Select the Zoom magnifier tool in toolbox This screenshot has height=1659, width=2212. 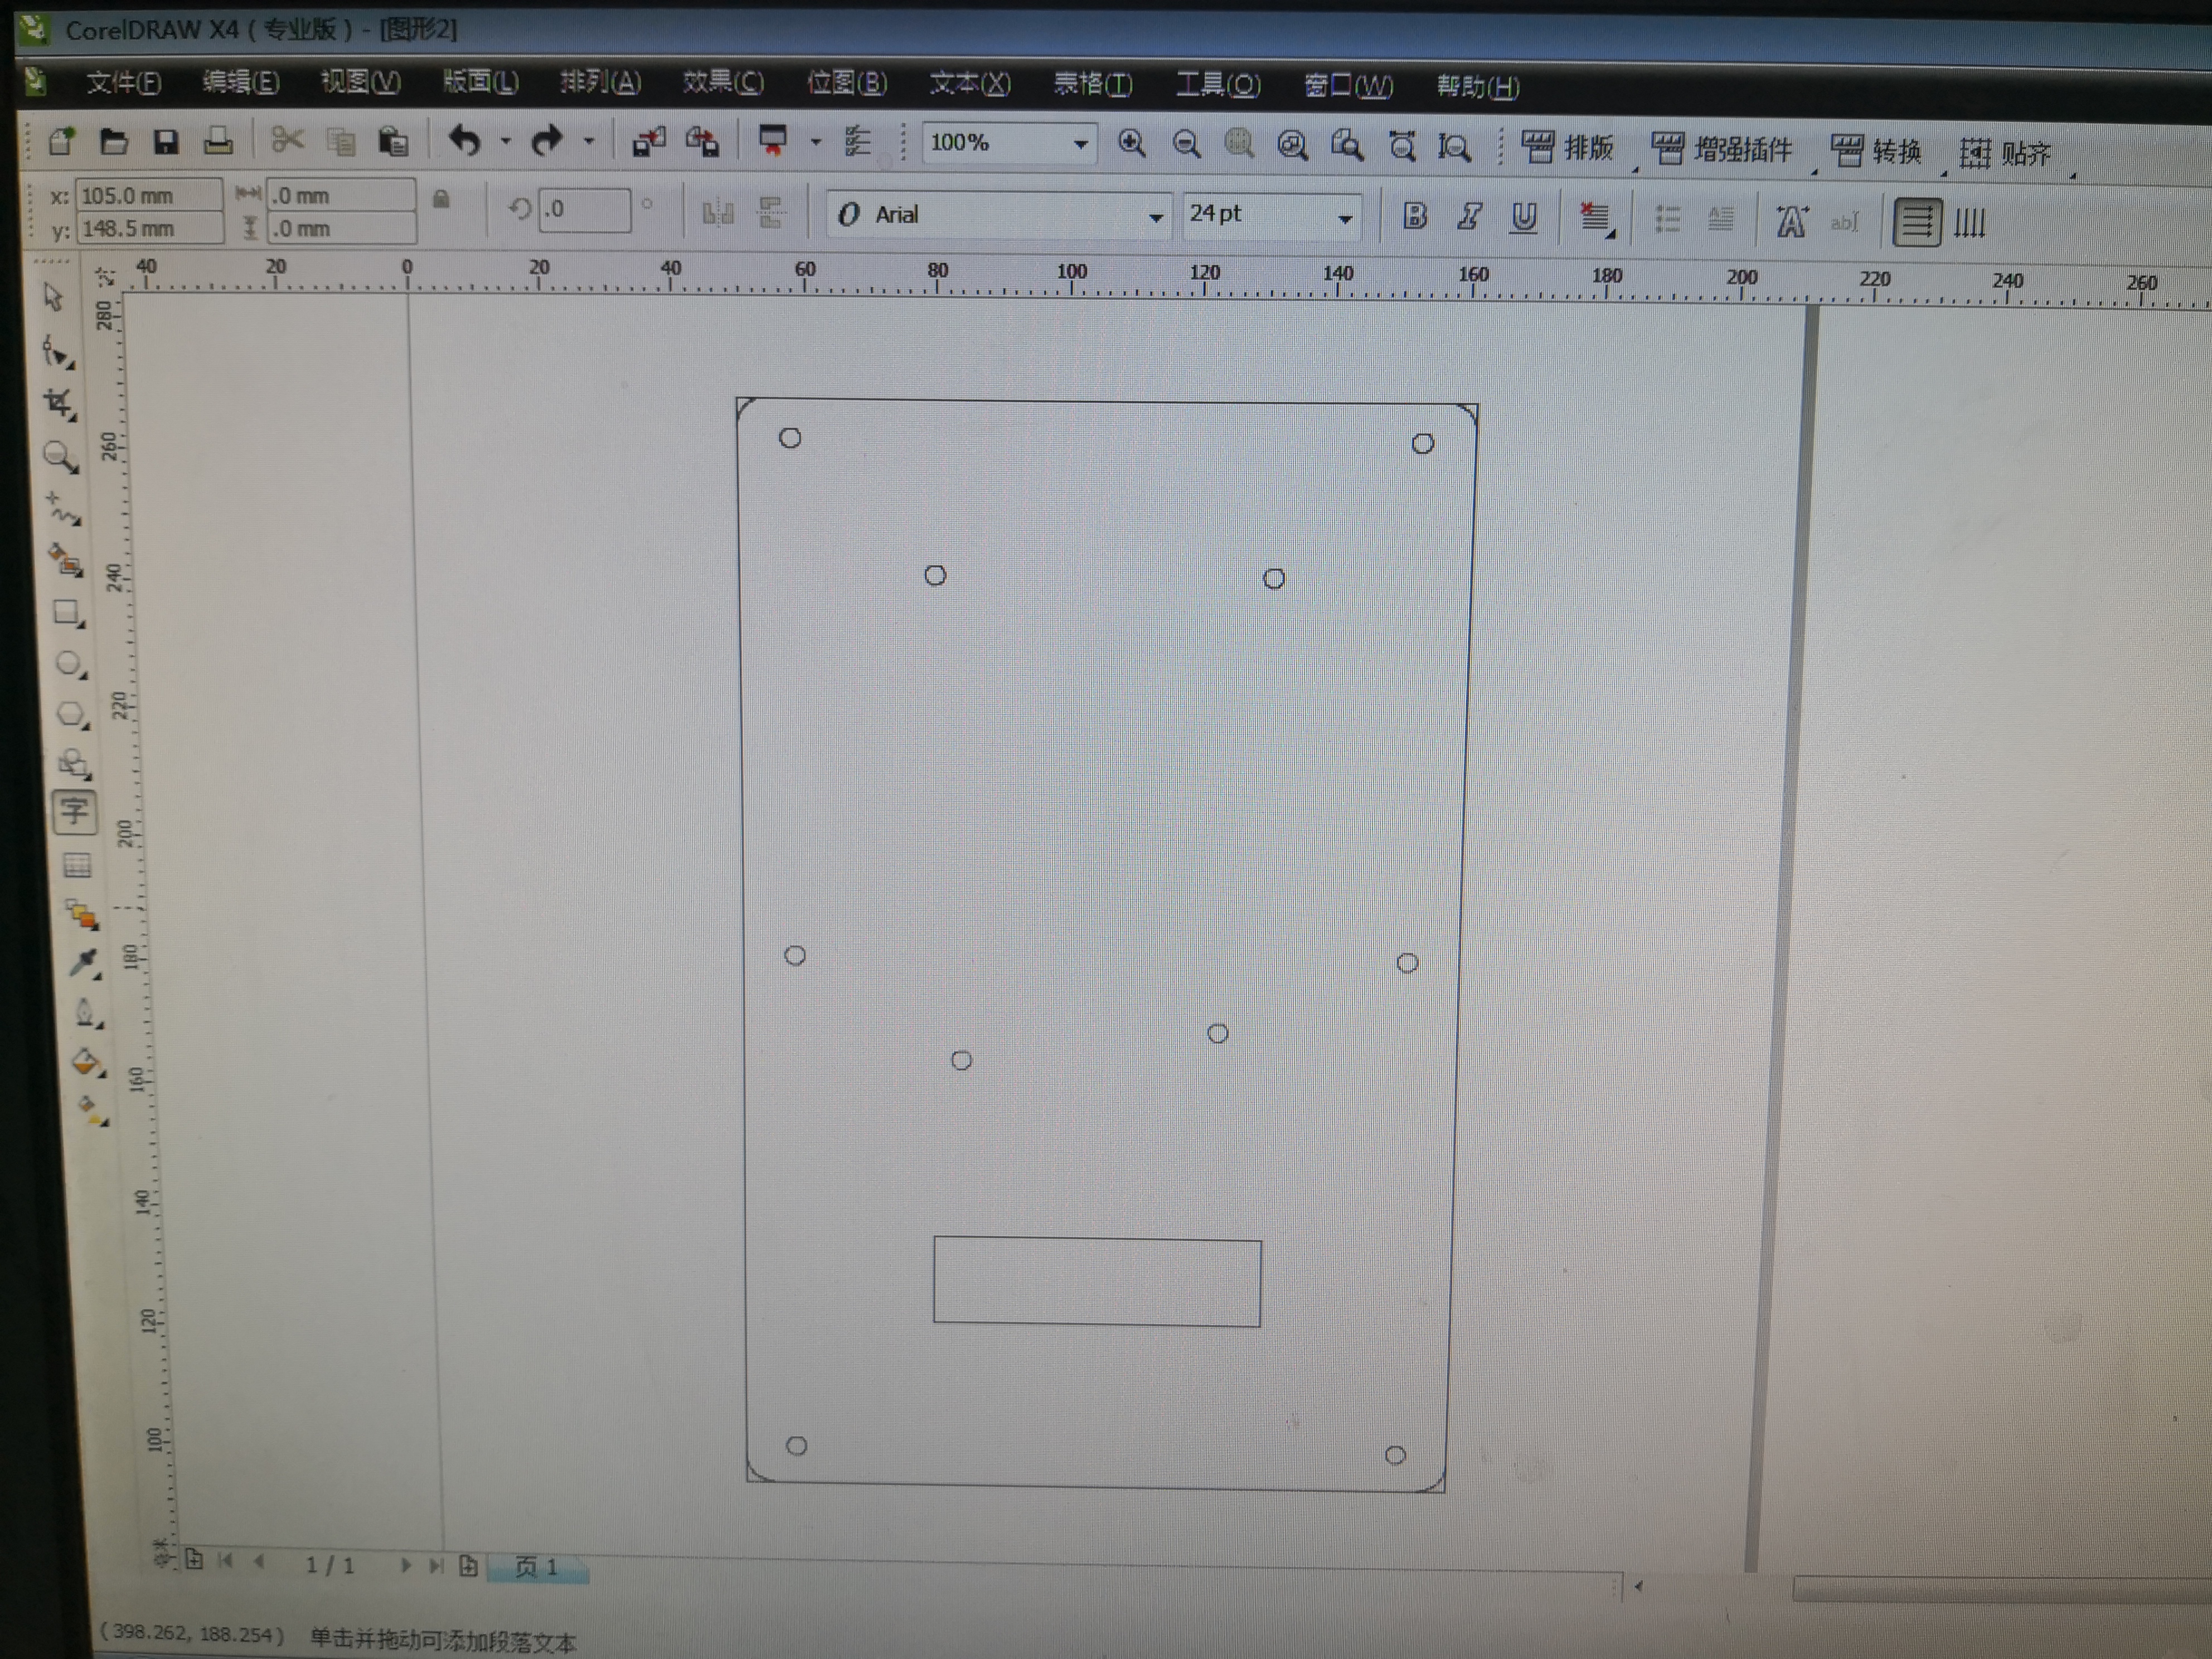61,457
